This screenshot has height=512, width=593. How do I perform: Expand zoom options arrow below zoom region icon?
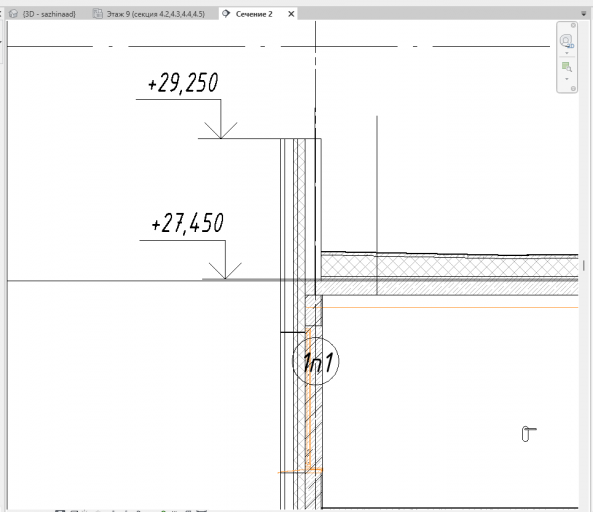pos(567,79)
